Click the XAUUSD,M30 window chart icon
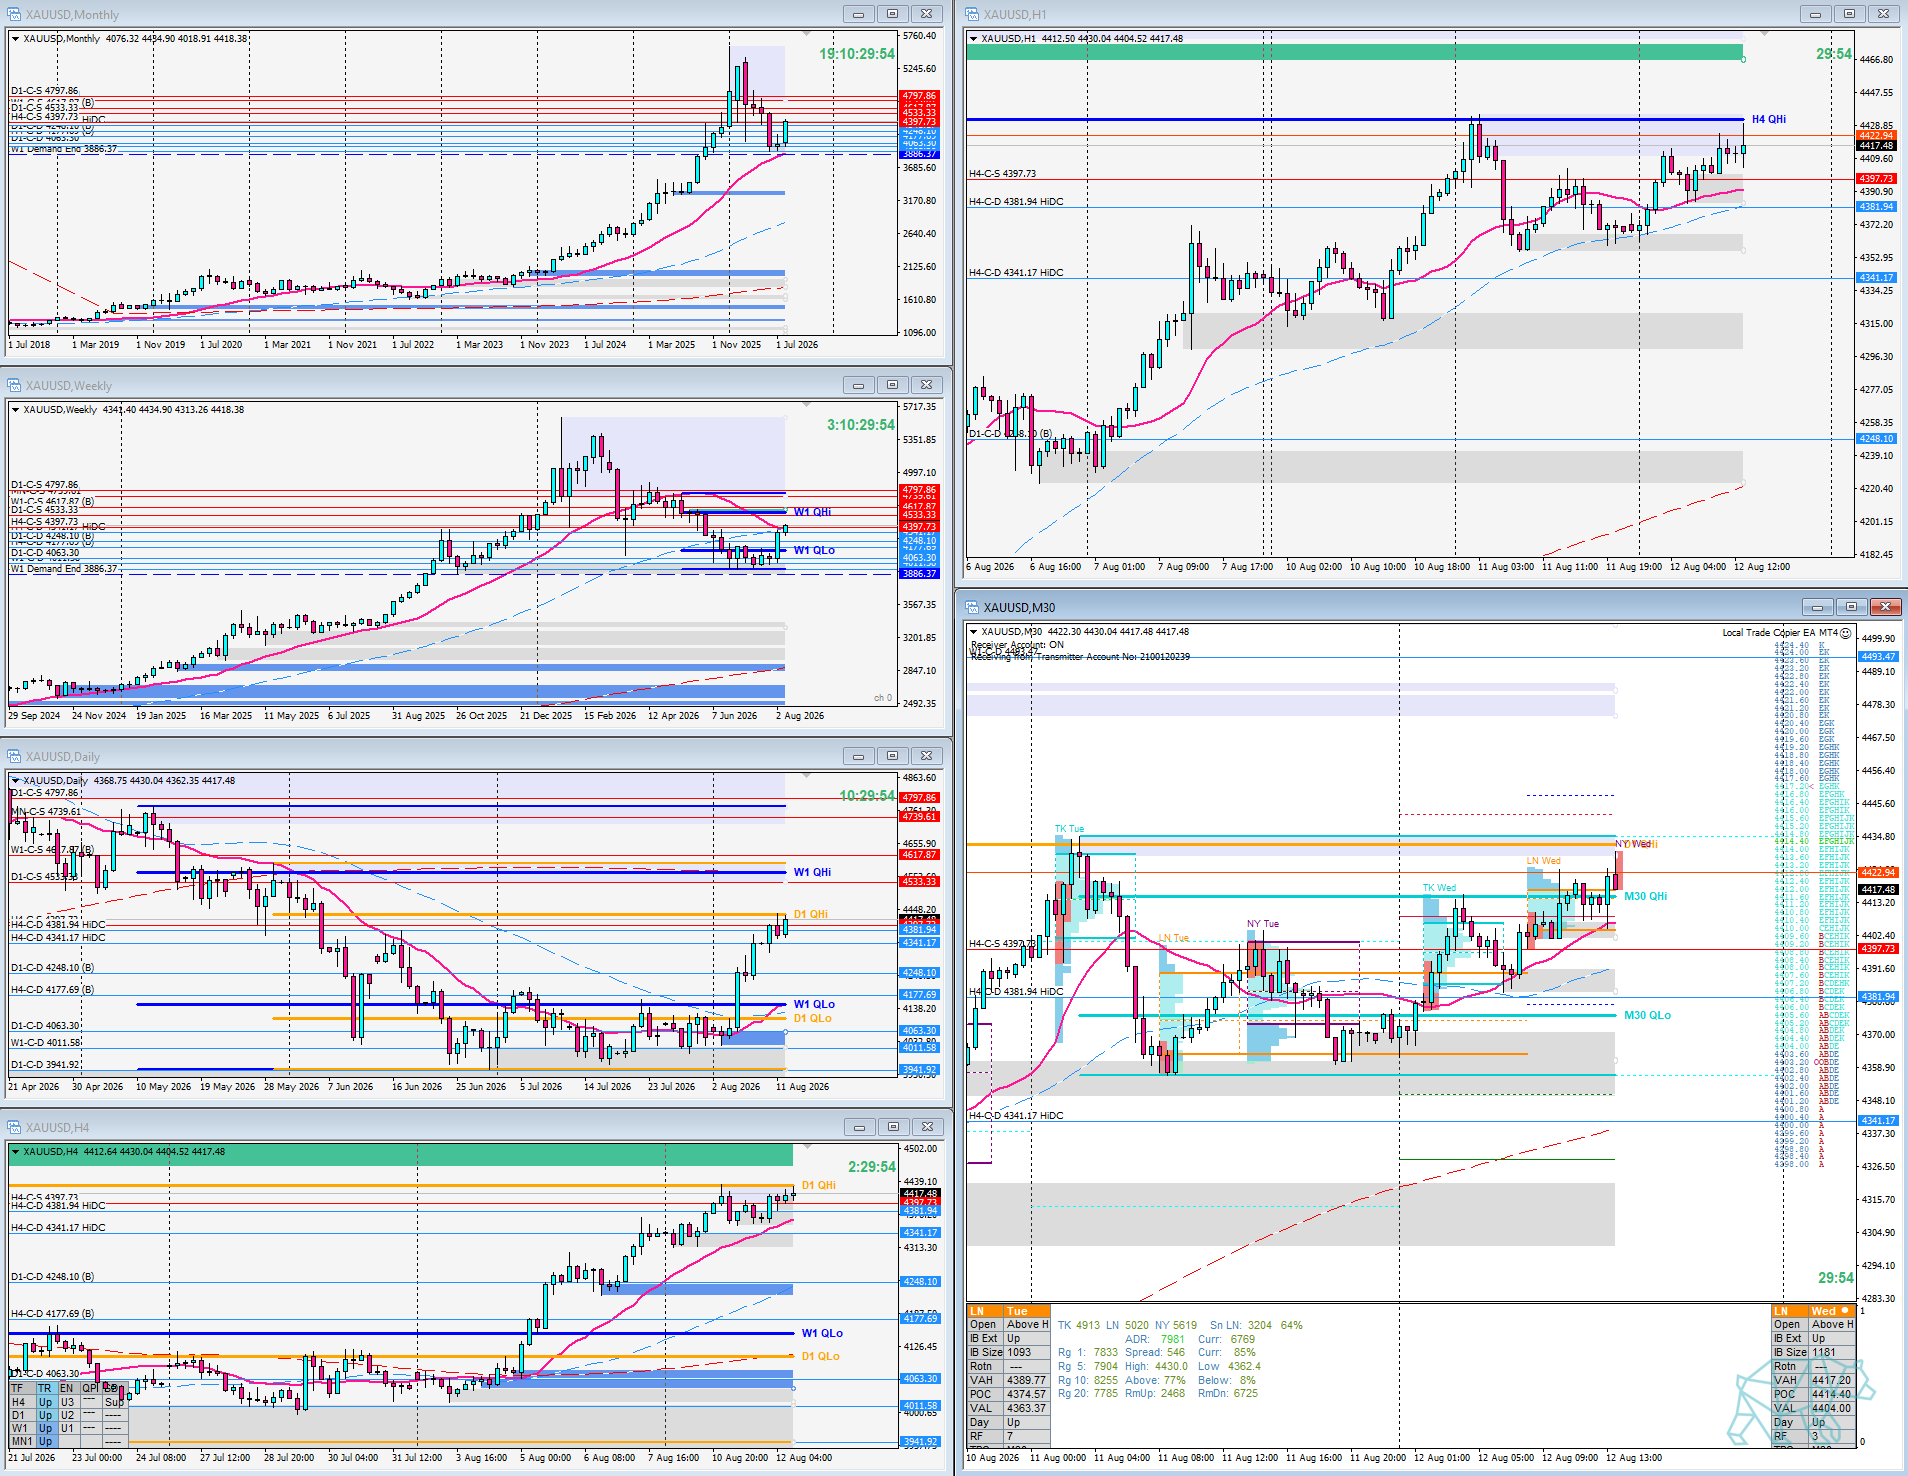This screenshot has width=1908, height=1476. (x=972, y=607)
